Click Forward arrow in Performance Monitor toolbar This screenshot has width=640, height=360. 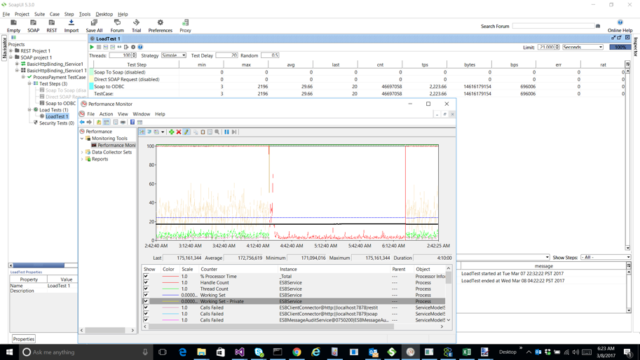(x=89, y=122)
